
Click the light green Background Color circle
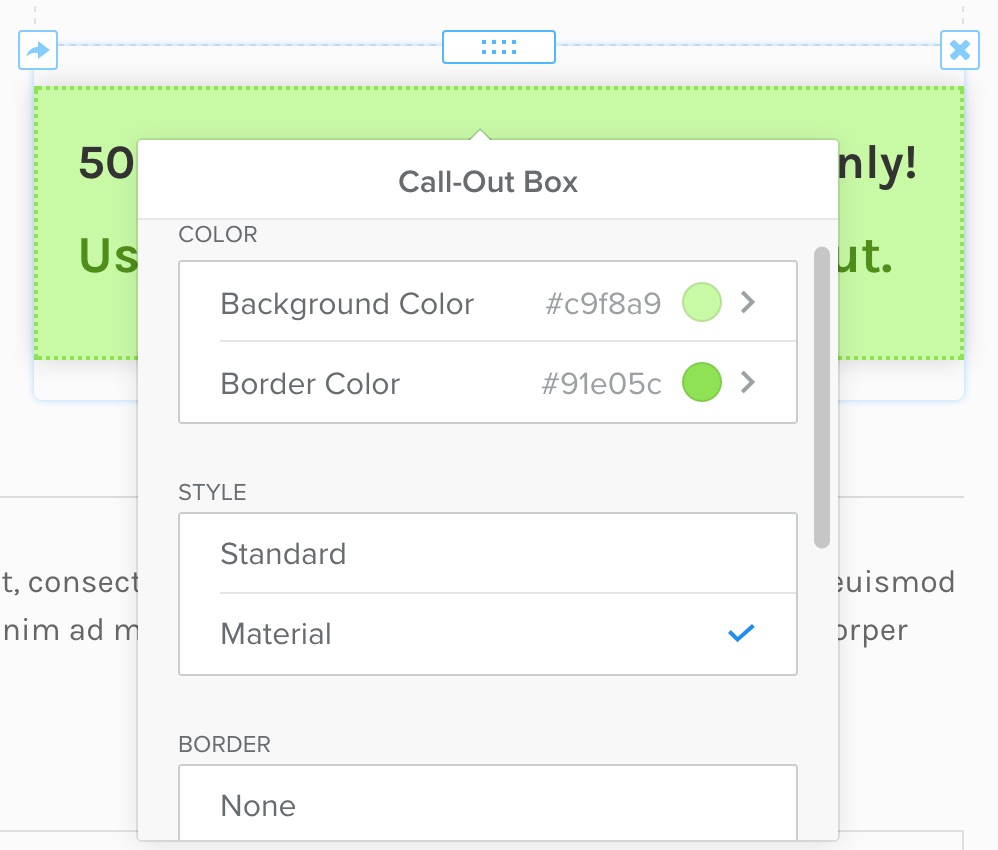click(x=701, y=302)
